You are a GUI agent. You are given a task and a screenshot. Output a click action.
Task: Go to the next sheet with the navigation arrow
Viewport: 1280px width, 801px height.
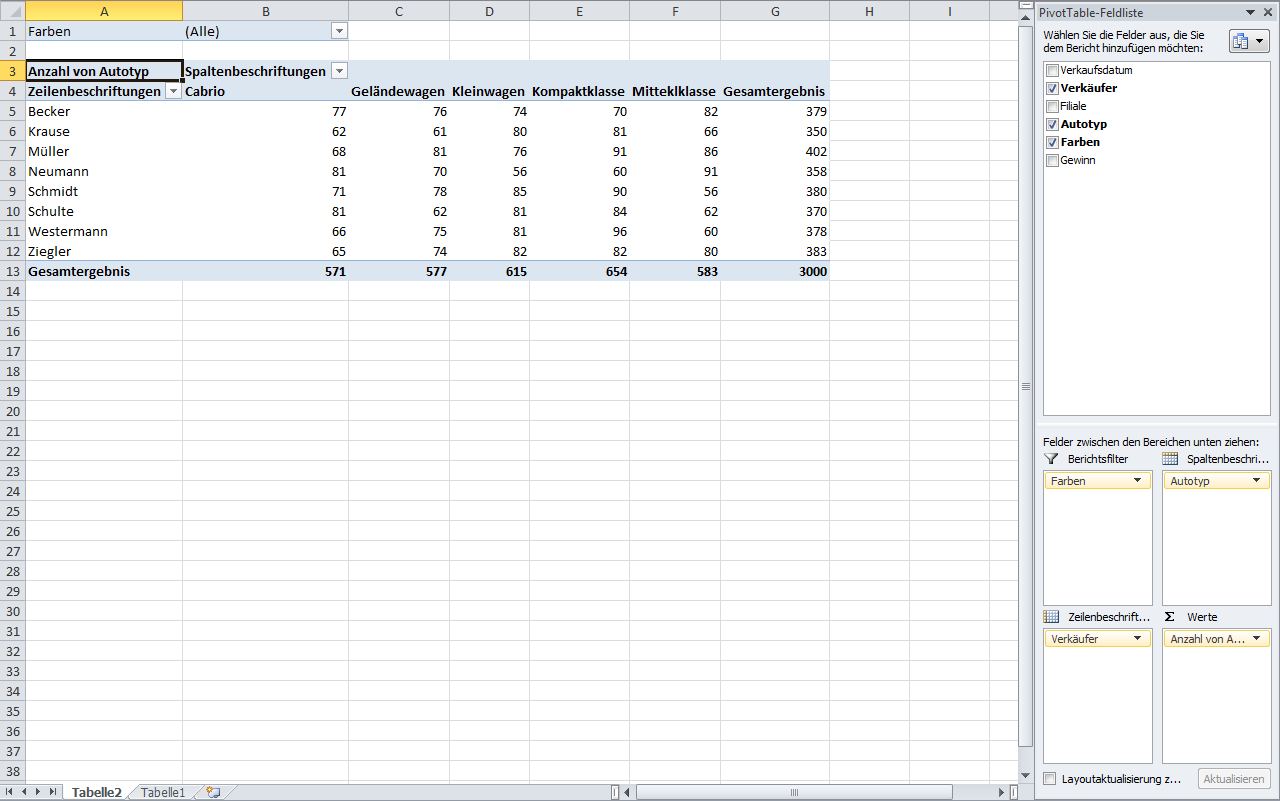[x=38, y=792]
